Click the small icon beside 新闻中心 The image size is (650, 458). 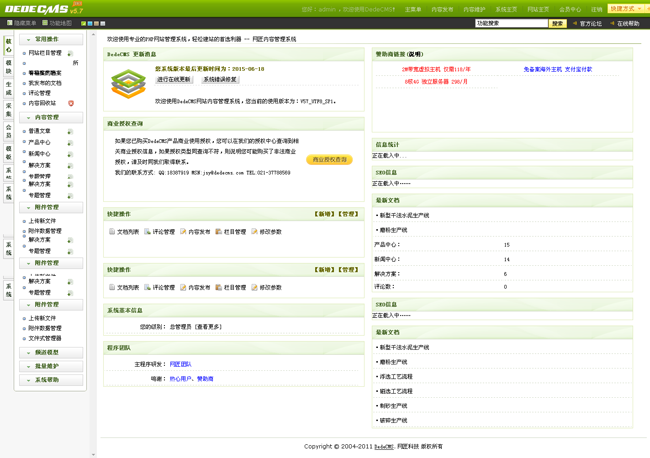click(70, 154)
